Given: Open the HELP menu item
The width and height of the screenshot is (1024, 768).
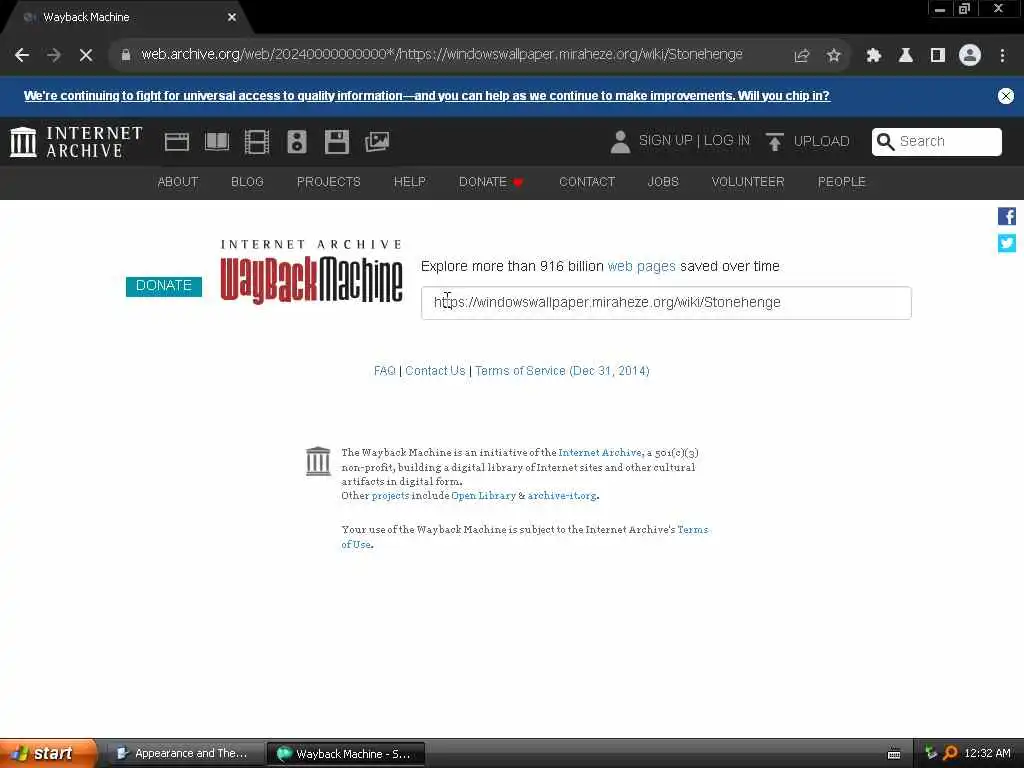Looking at the screenshot, I should pyautogui.click(x=409, y=182).
